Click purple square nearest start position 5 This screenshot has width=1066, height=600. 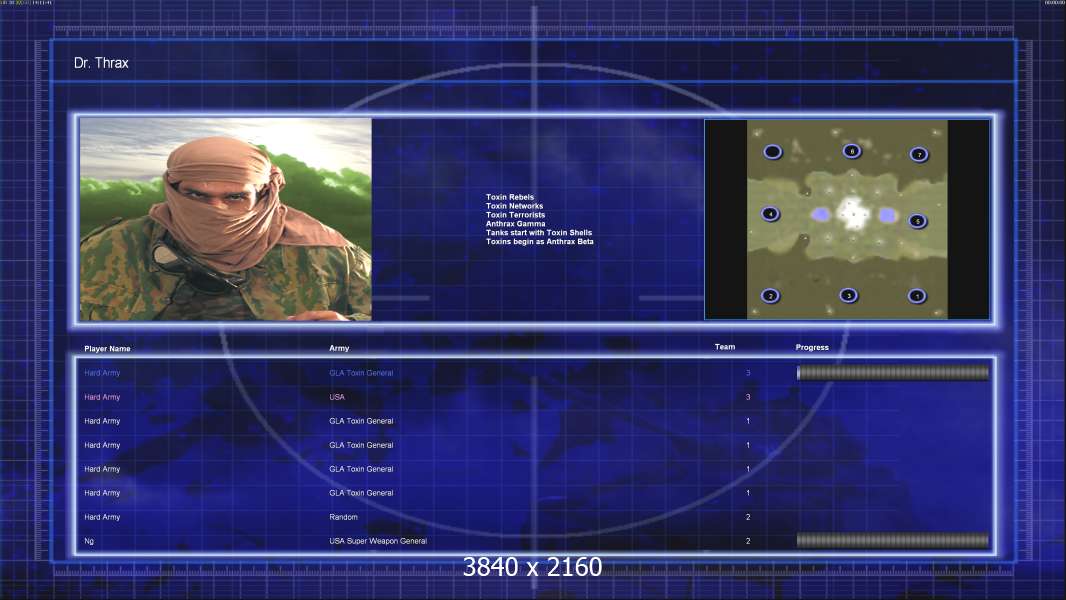point(887,215)
